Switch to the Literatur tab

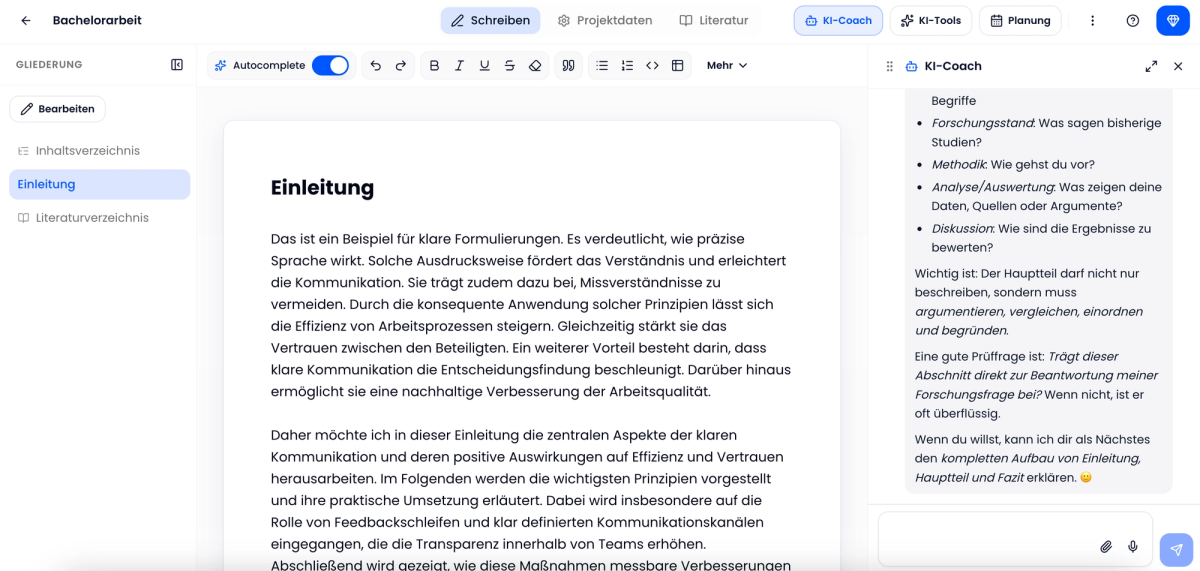(714, 20)
